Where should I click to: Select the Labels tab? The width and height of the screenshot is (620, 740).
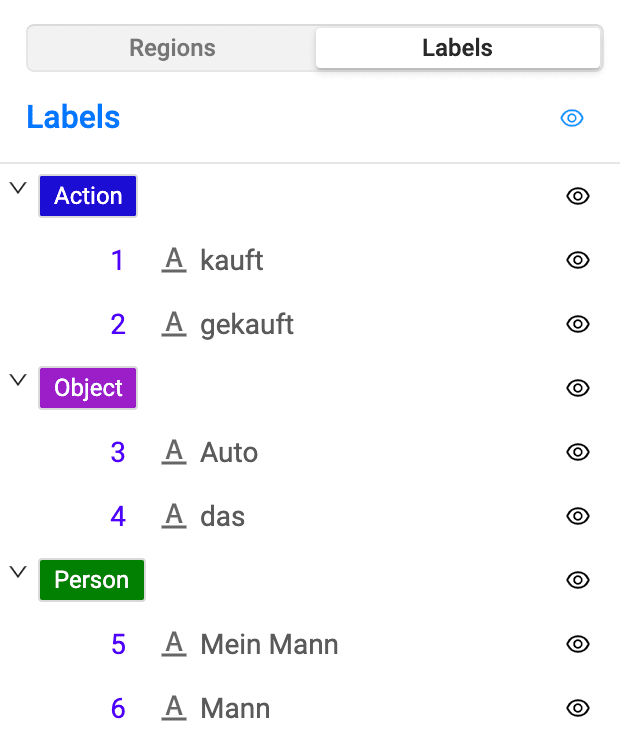(458, 48)
